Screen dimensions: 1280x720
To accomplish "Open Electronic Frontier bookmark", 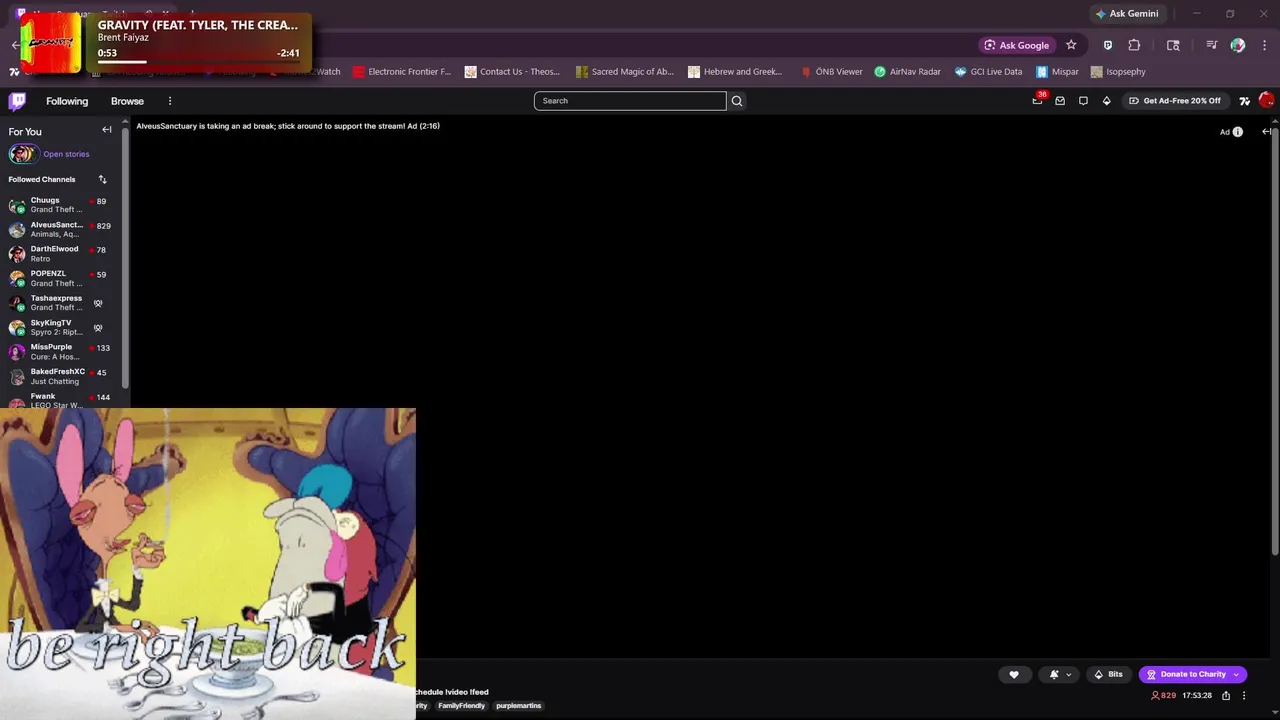I will (x=402, y=72).
